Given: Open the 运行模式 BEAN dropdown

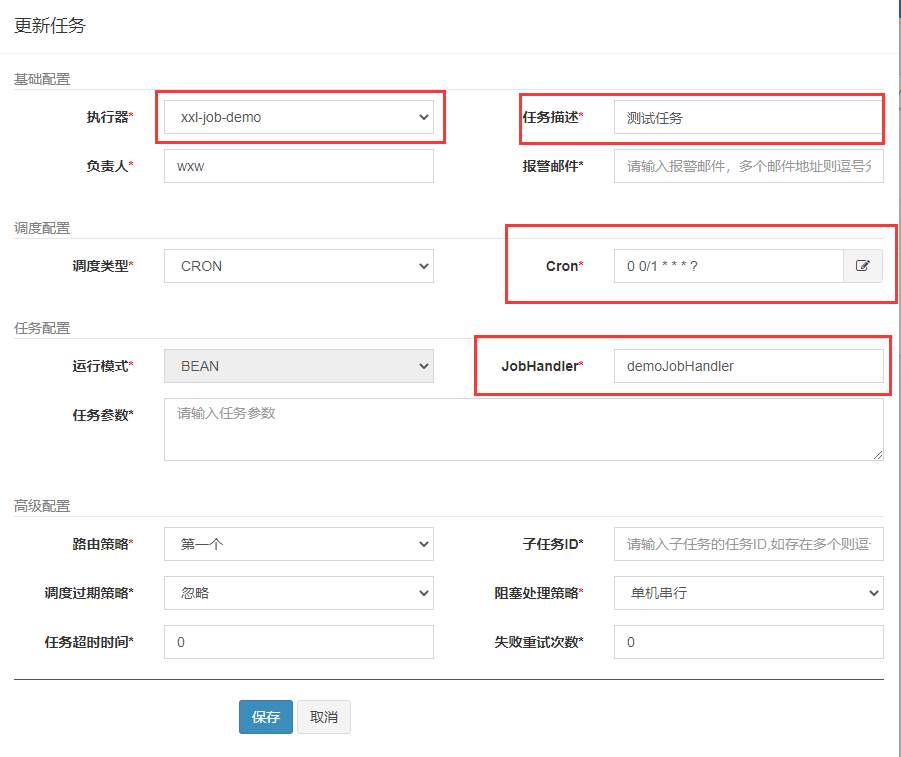Looking at the screenshot, I should [x=299, y=366].
